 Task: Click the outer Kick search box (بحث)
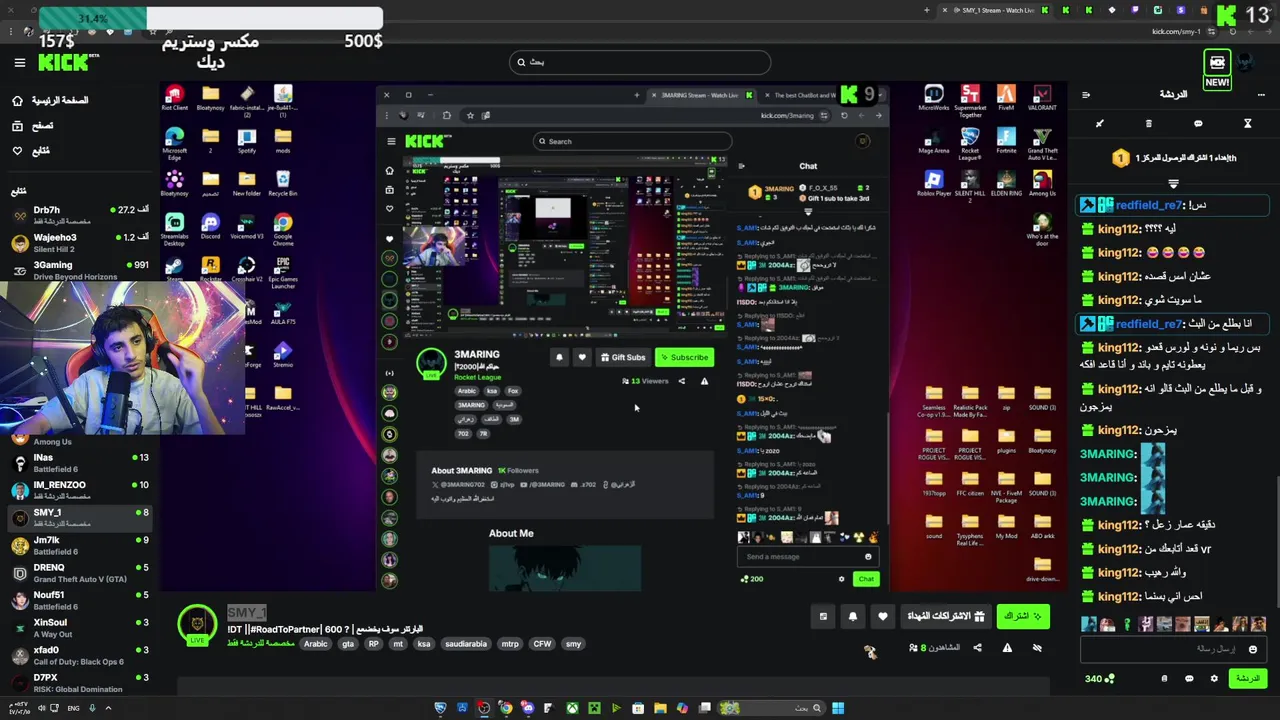pyautogui.click(x=640, y=62)
